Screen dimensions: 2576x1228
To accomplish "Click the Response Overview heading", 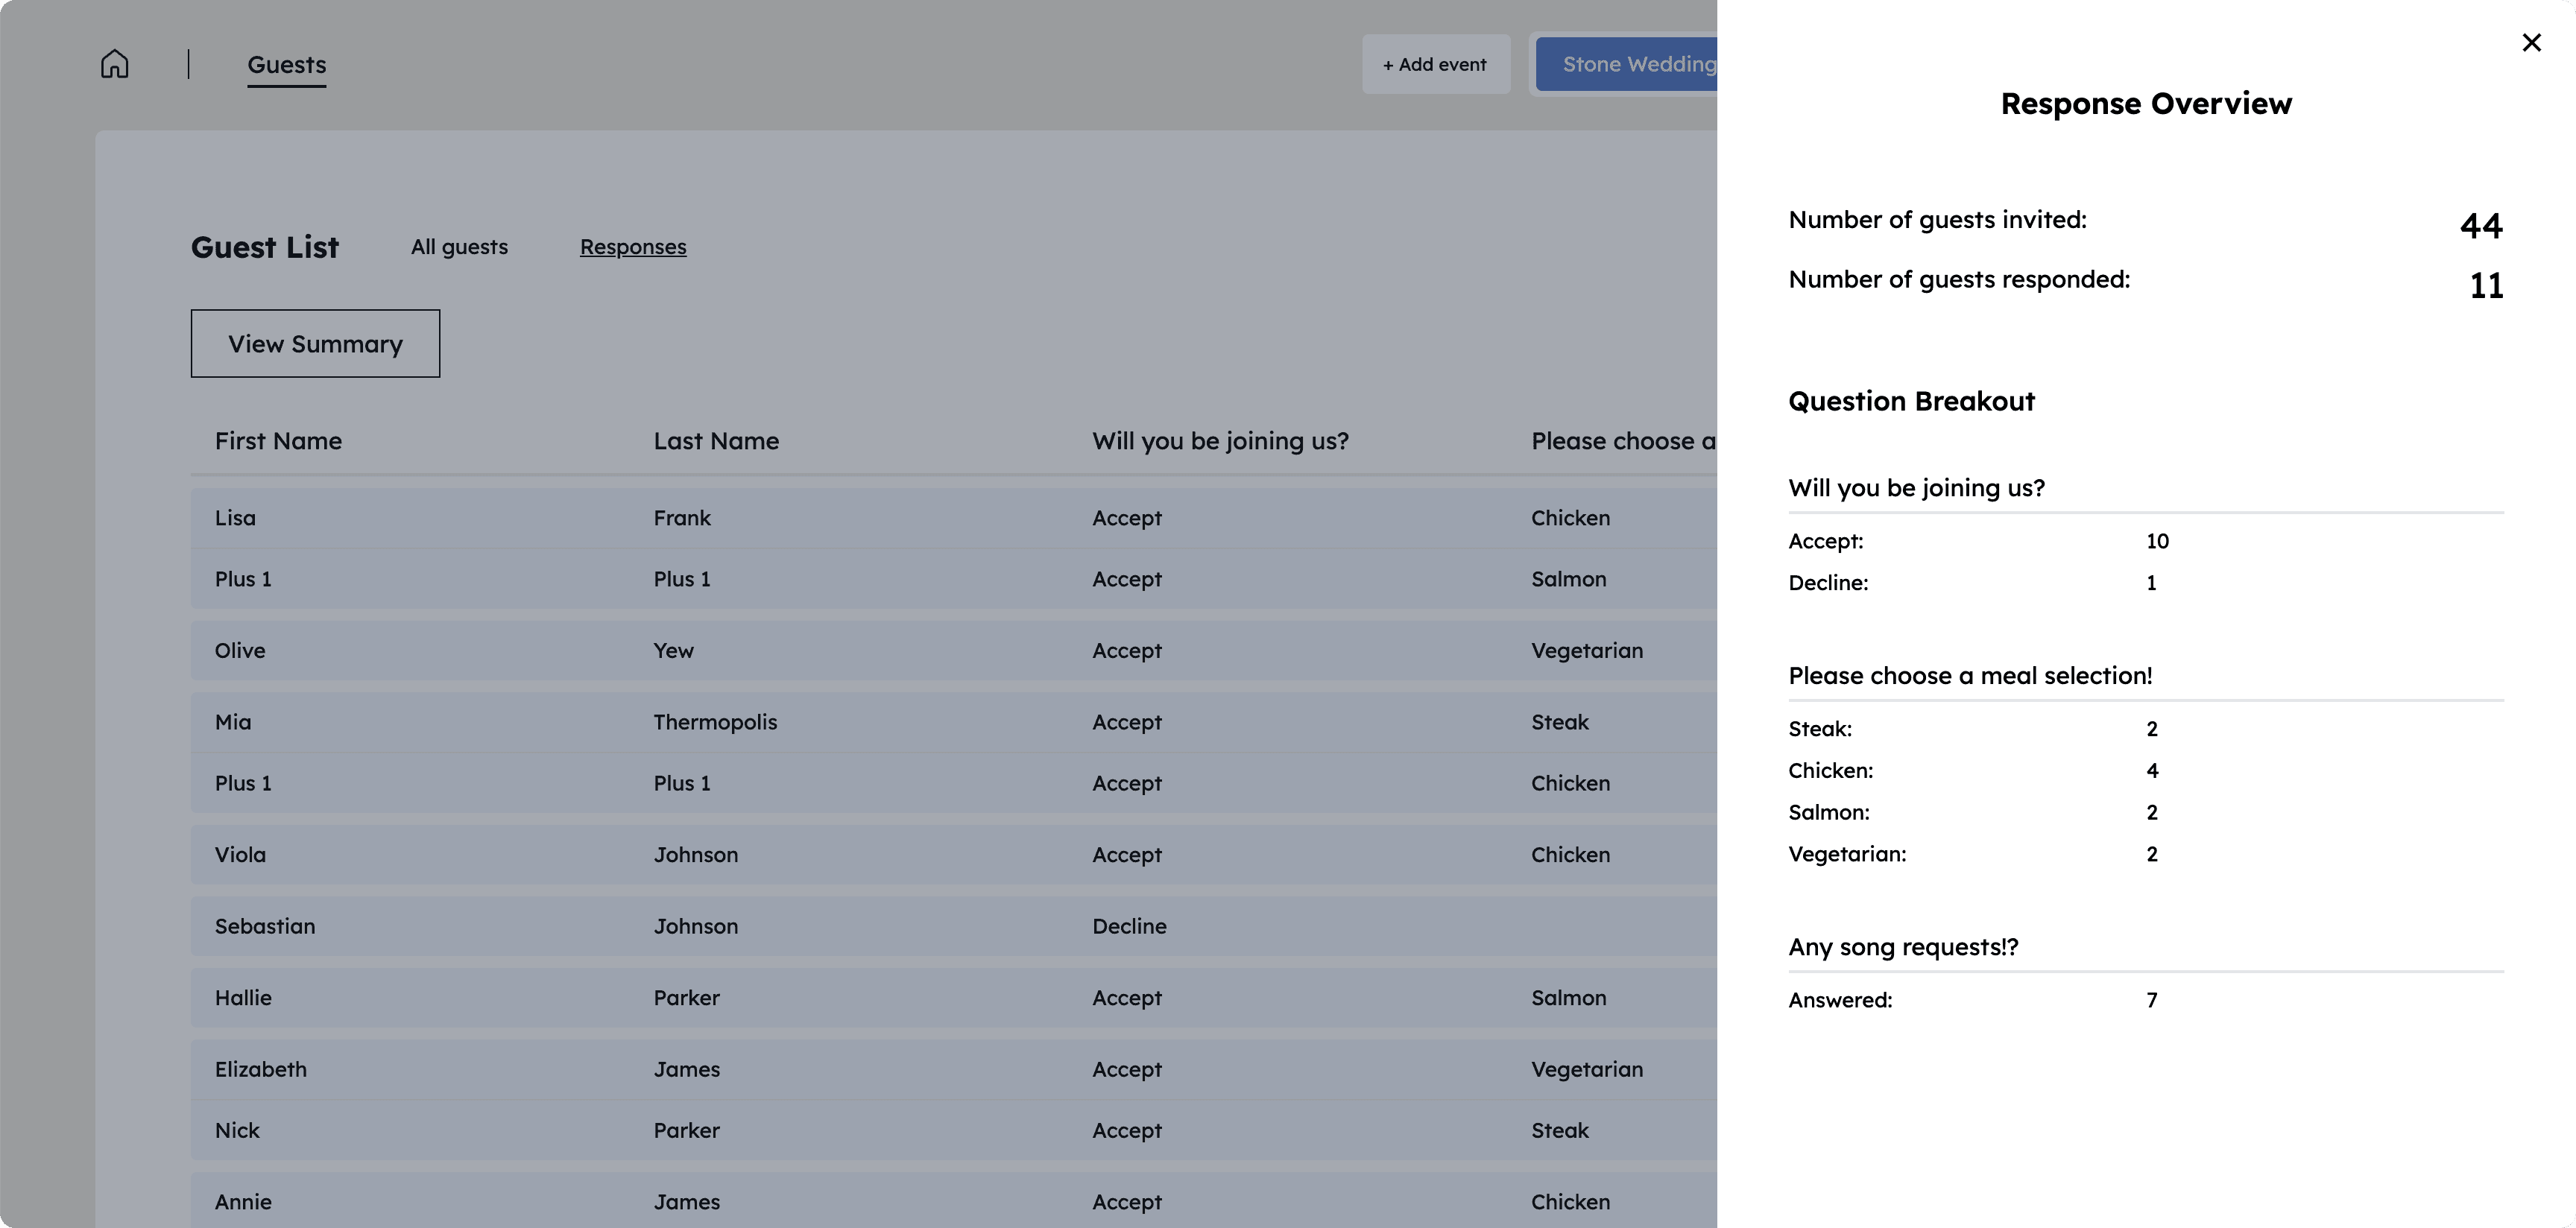I will (2146, 103).
